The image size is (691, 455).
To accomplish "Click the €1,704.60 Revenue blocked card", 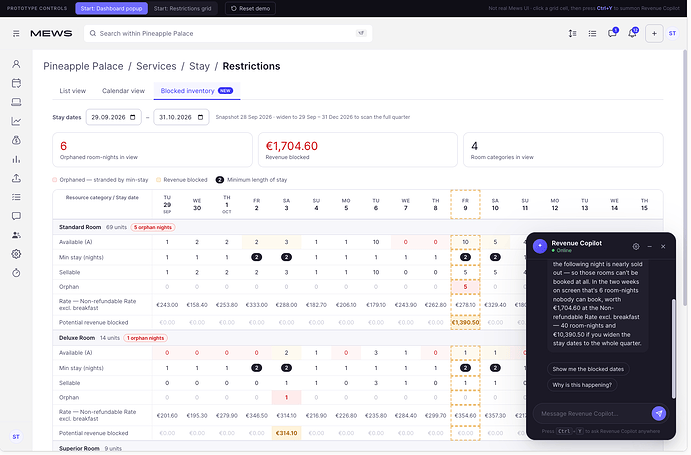I will (x=357, y=150).
